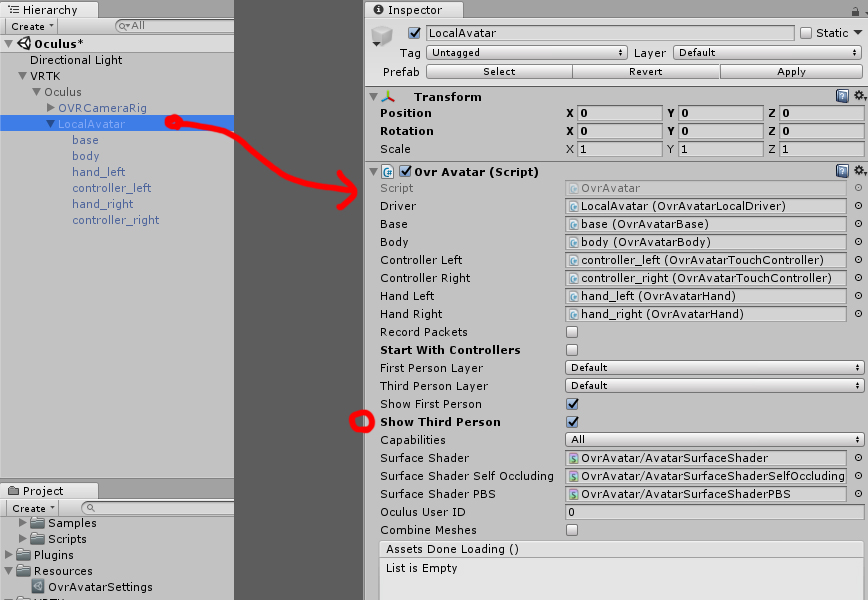This screenshot has width=868, height=600.
Task: Enable Start With Controllers checkbox
Action: (572, 350)
